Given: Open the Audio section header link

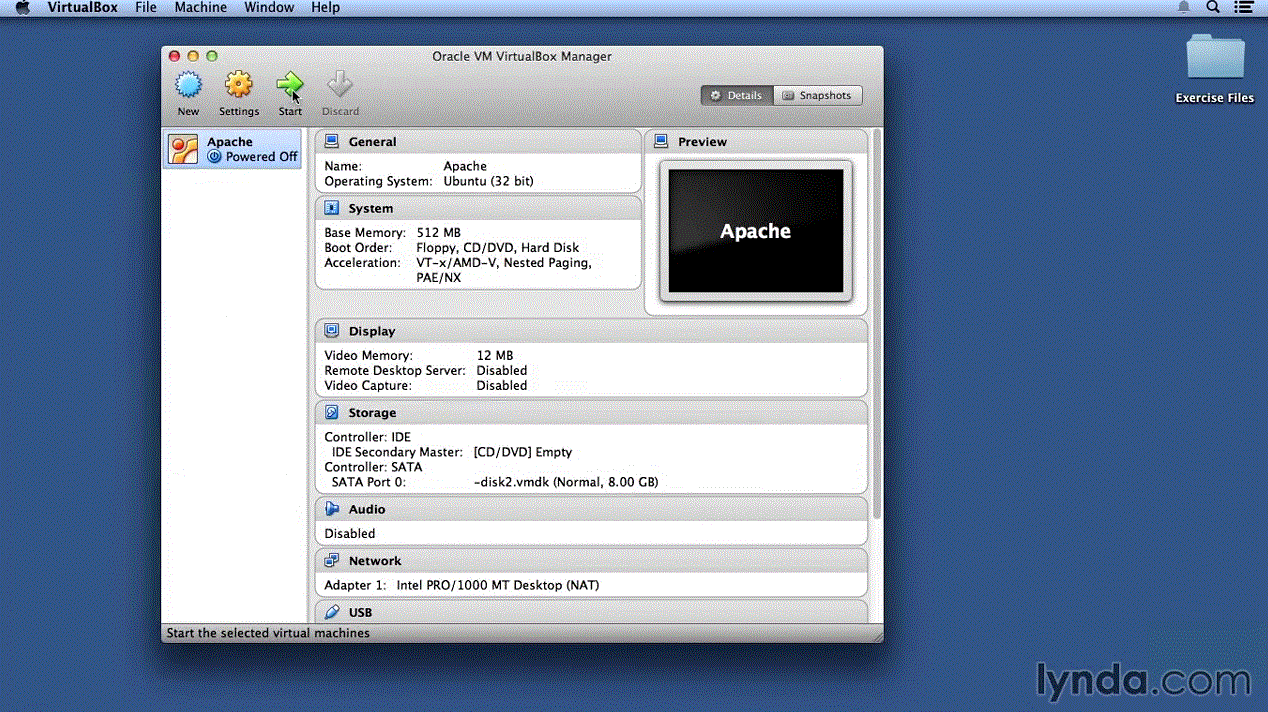Looking at the screenshot, I should (x=367, y=509).
